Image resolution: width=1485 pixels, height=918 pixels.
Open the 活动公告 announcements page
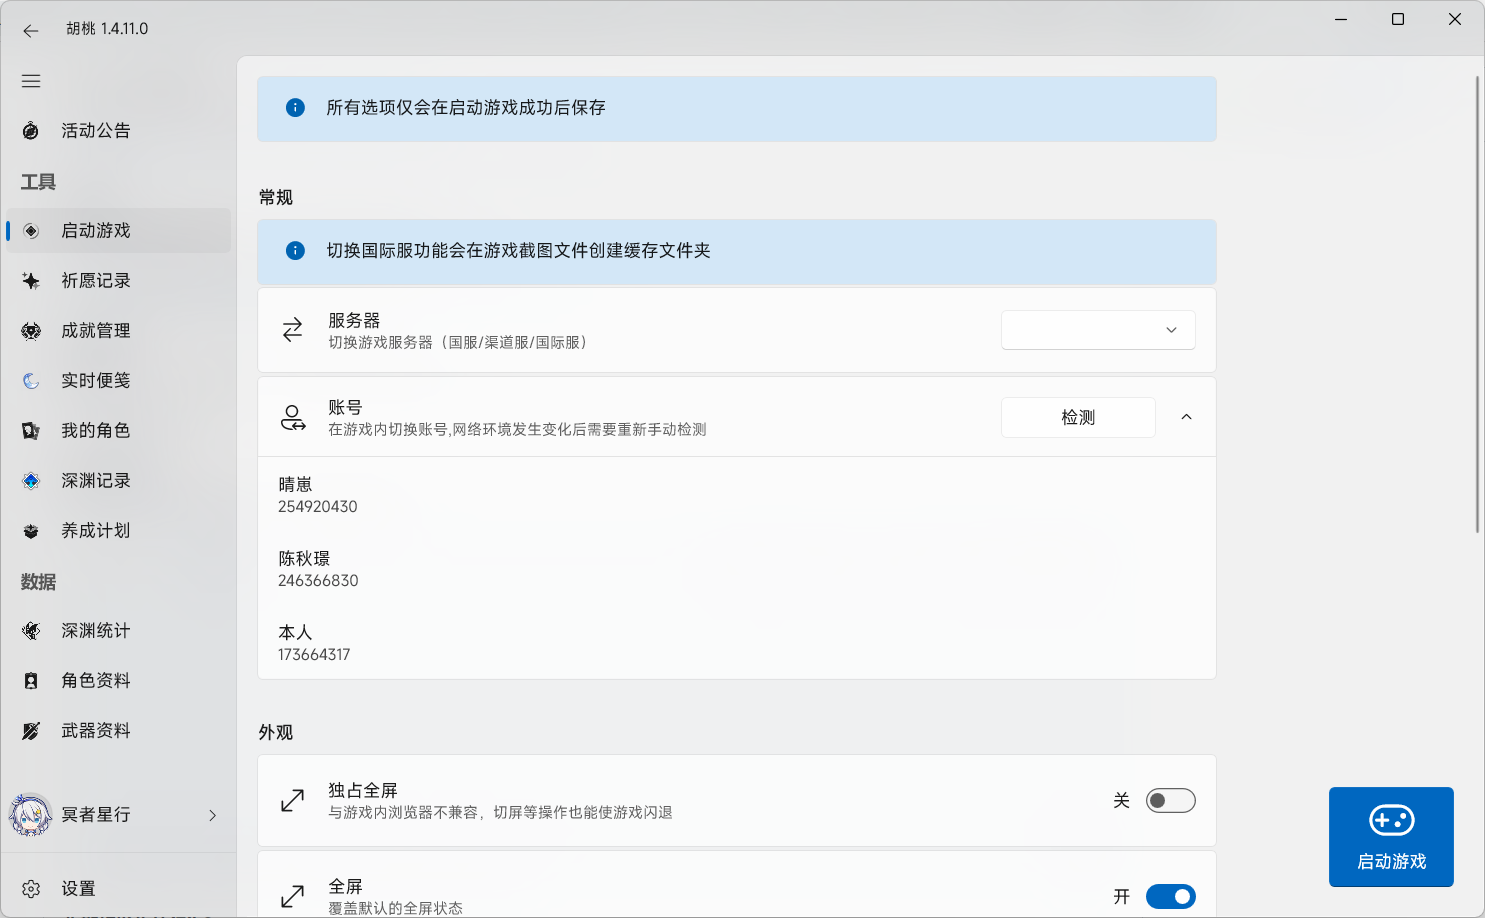(x=95, y=130)
